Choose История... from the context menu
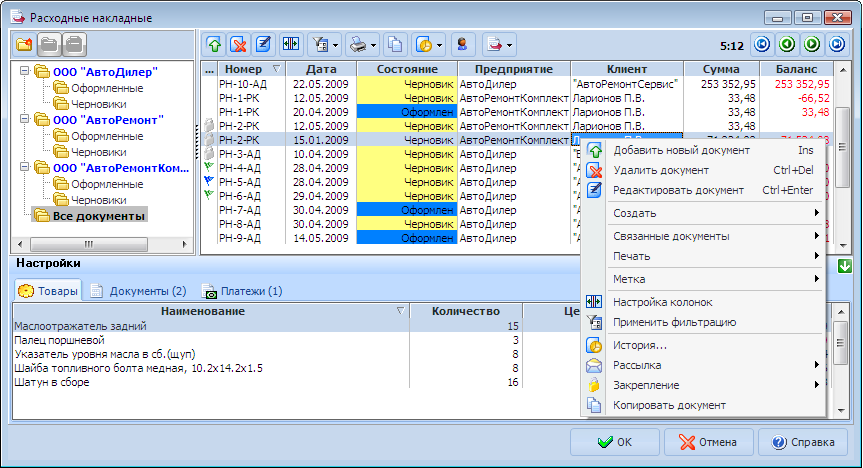Screen dimensions: 863x468 click(640, 346)
